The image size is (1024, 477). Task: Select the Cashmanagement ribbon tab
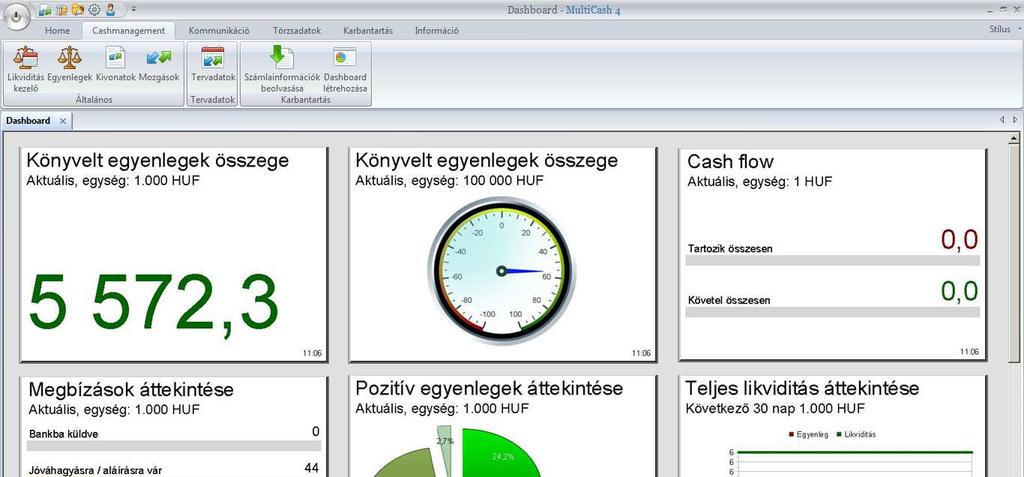pos(128,31)
